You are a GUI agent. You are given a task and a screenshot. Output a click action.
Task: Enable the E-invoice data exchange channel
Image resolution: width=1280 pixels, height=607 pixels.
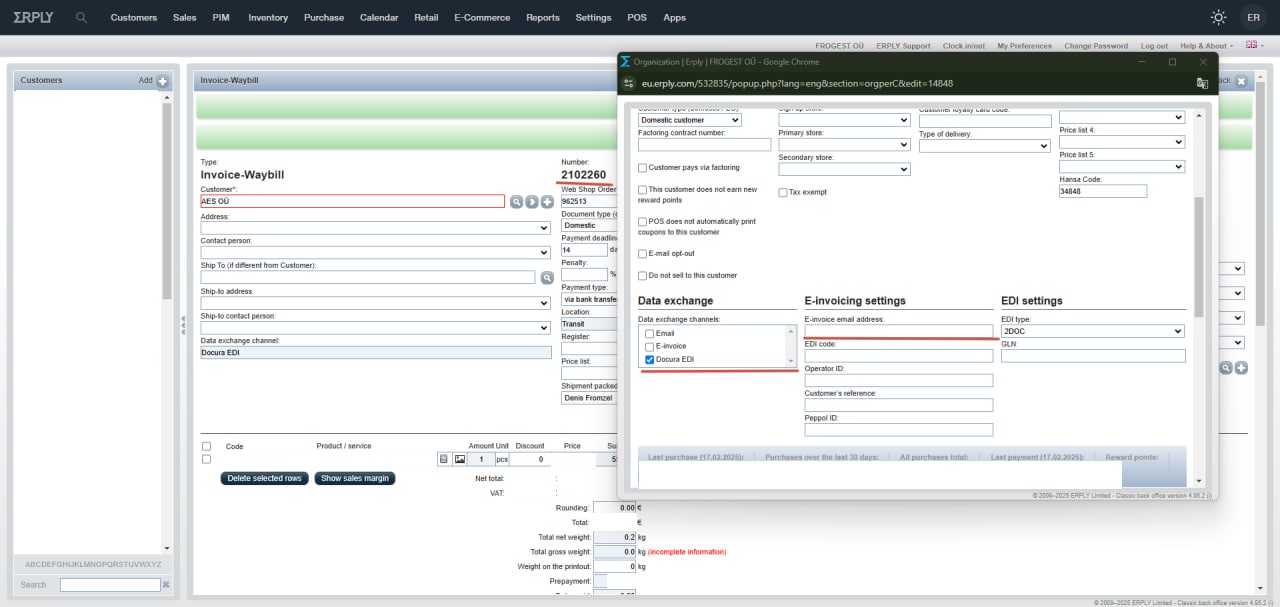(650, 346)
